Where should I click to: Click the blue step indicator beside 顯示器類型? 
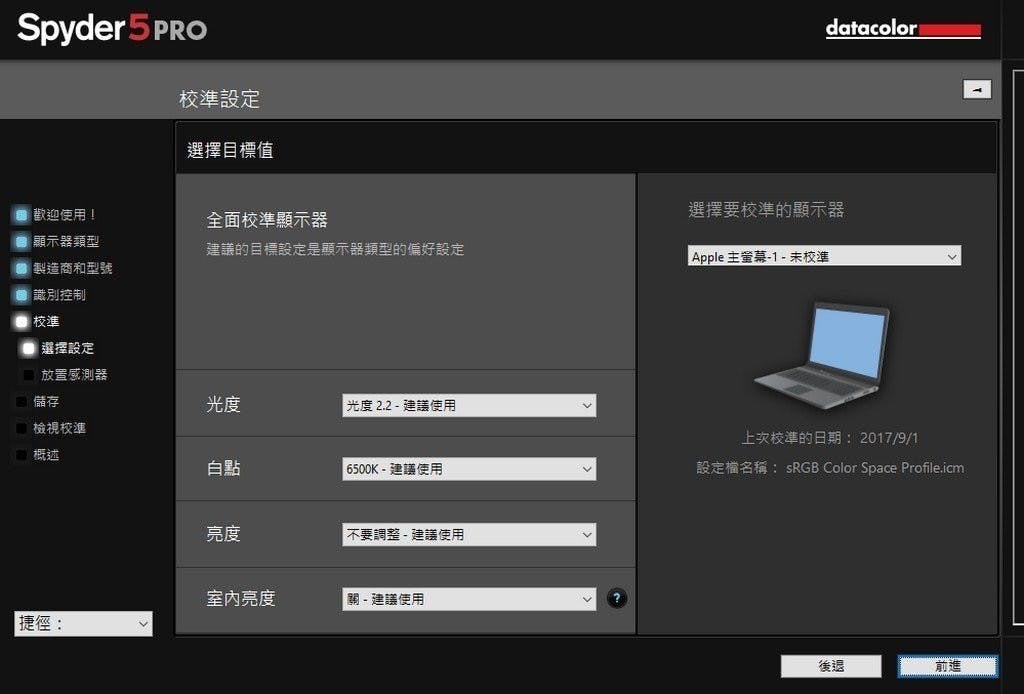22,242
